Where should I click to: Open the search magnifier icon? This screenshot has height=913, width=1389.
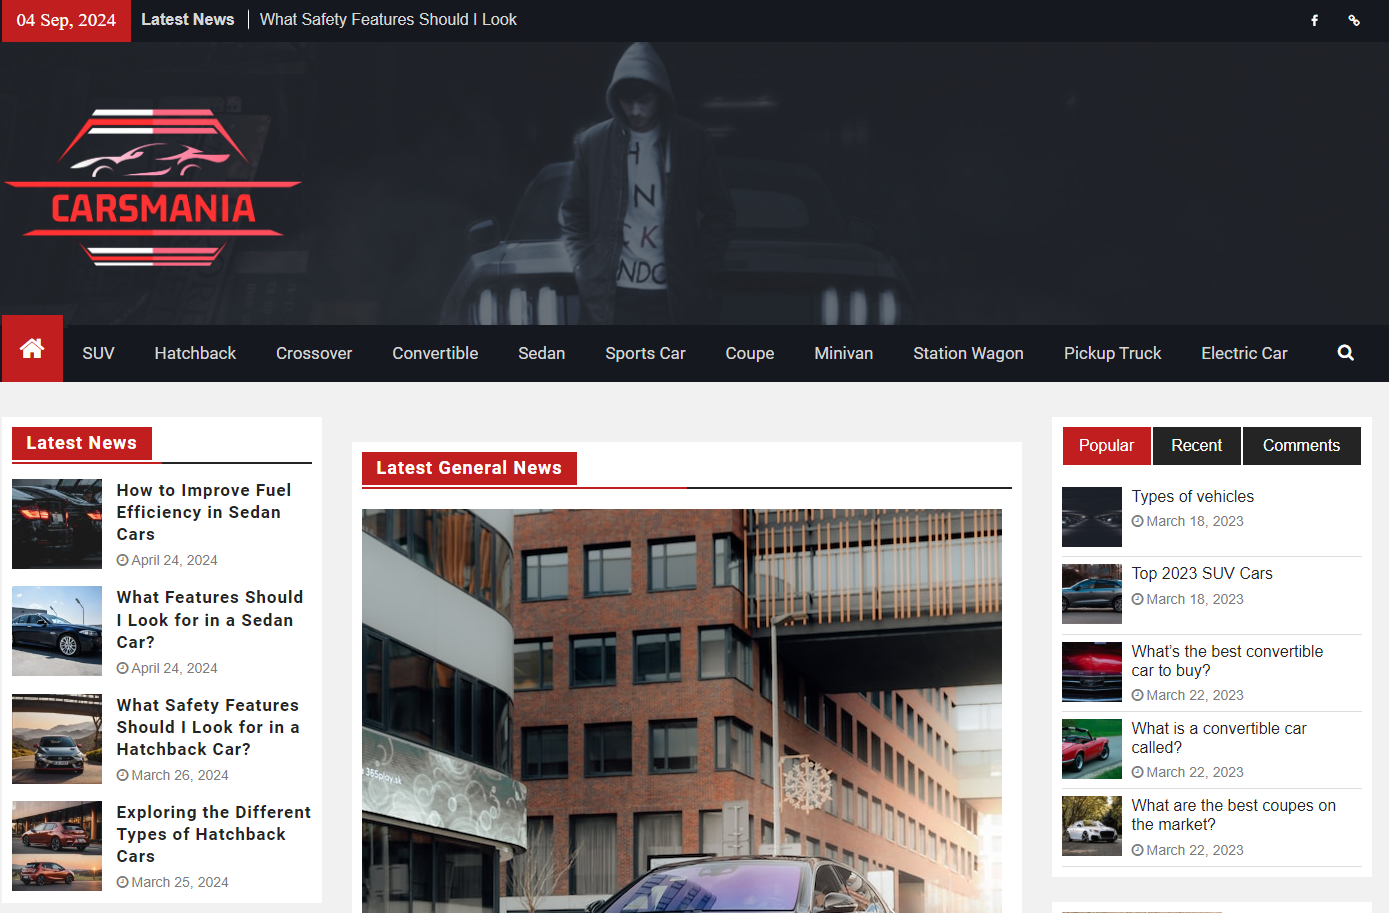point(1345,353)
